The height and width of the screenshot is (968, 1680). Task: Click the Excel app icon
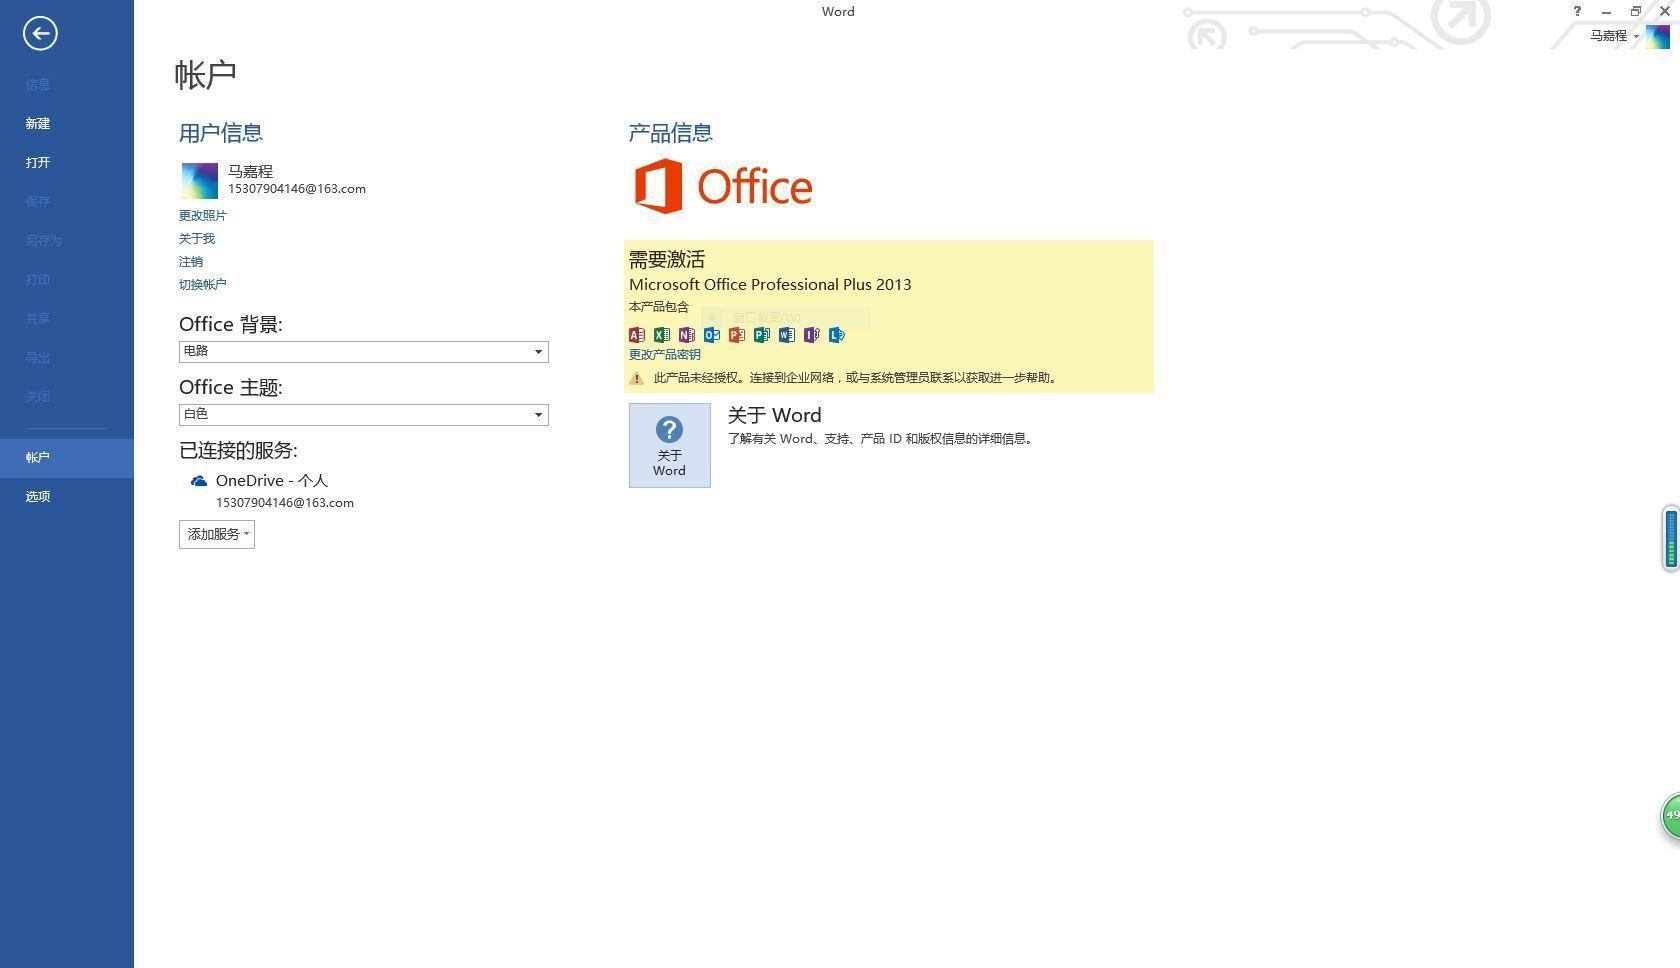click(662, 335)
